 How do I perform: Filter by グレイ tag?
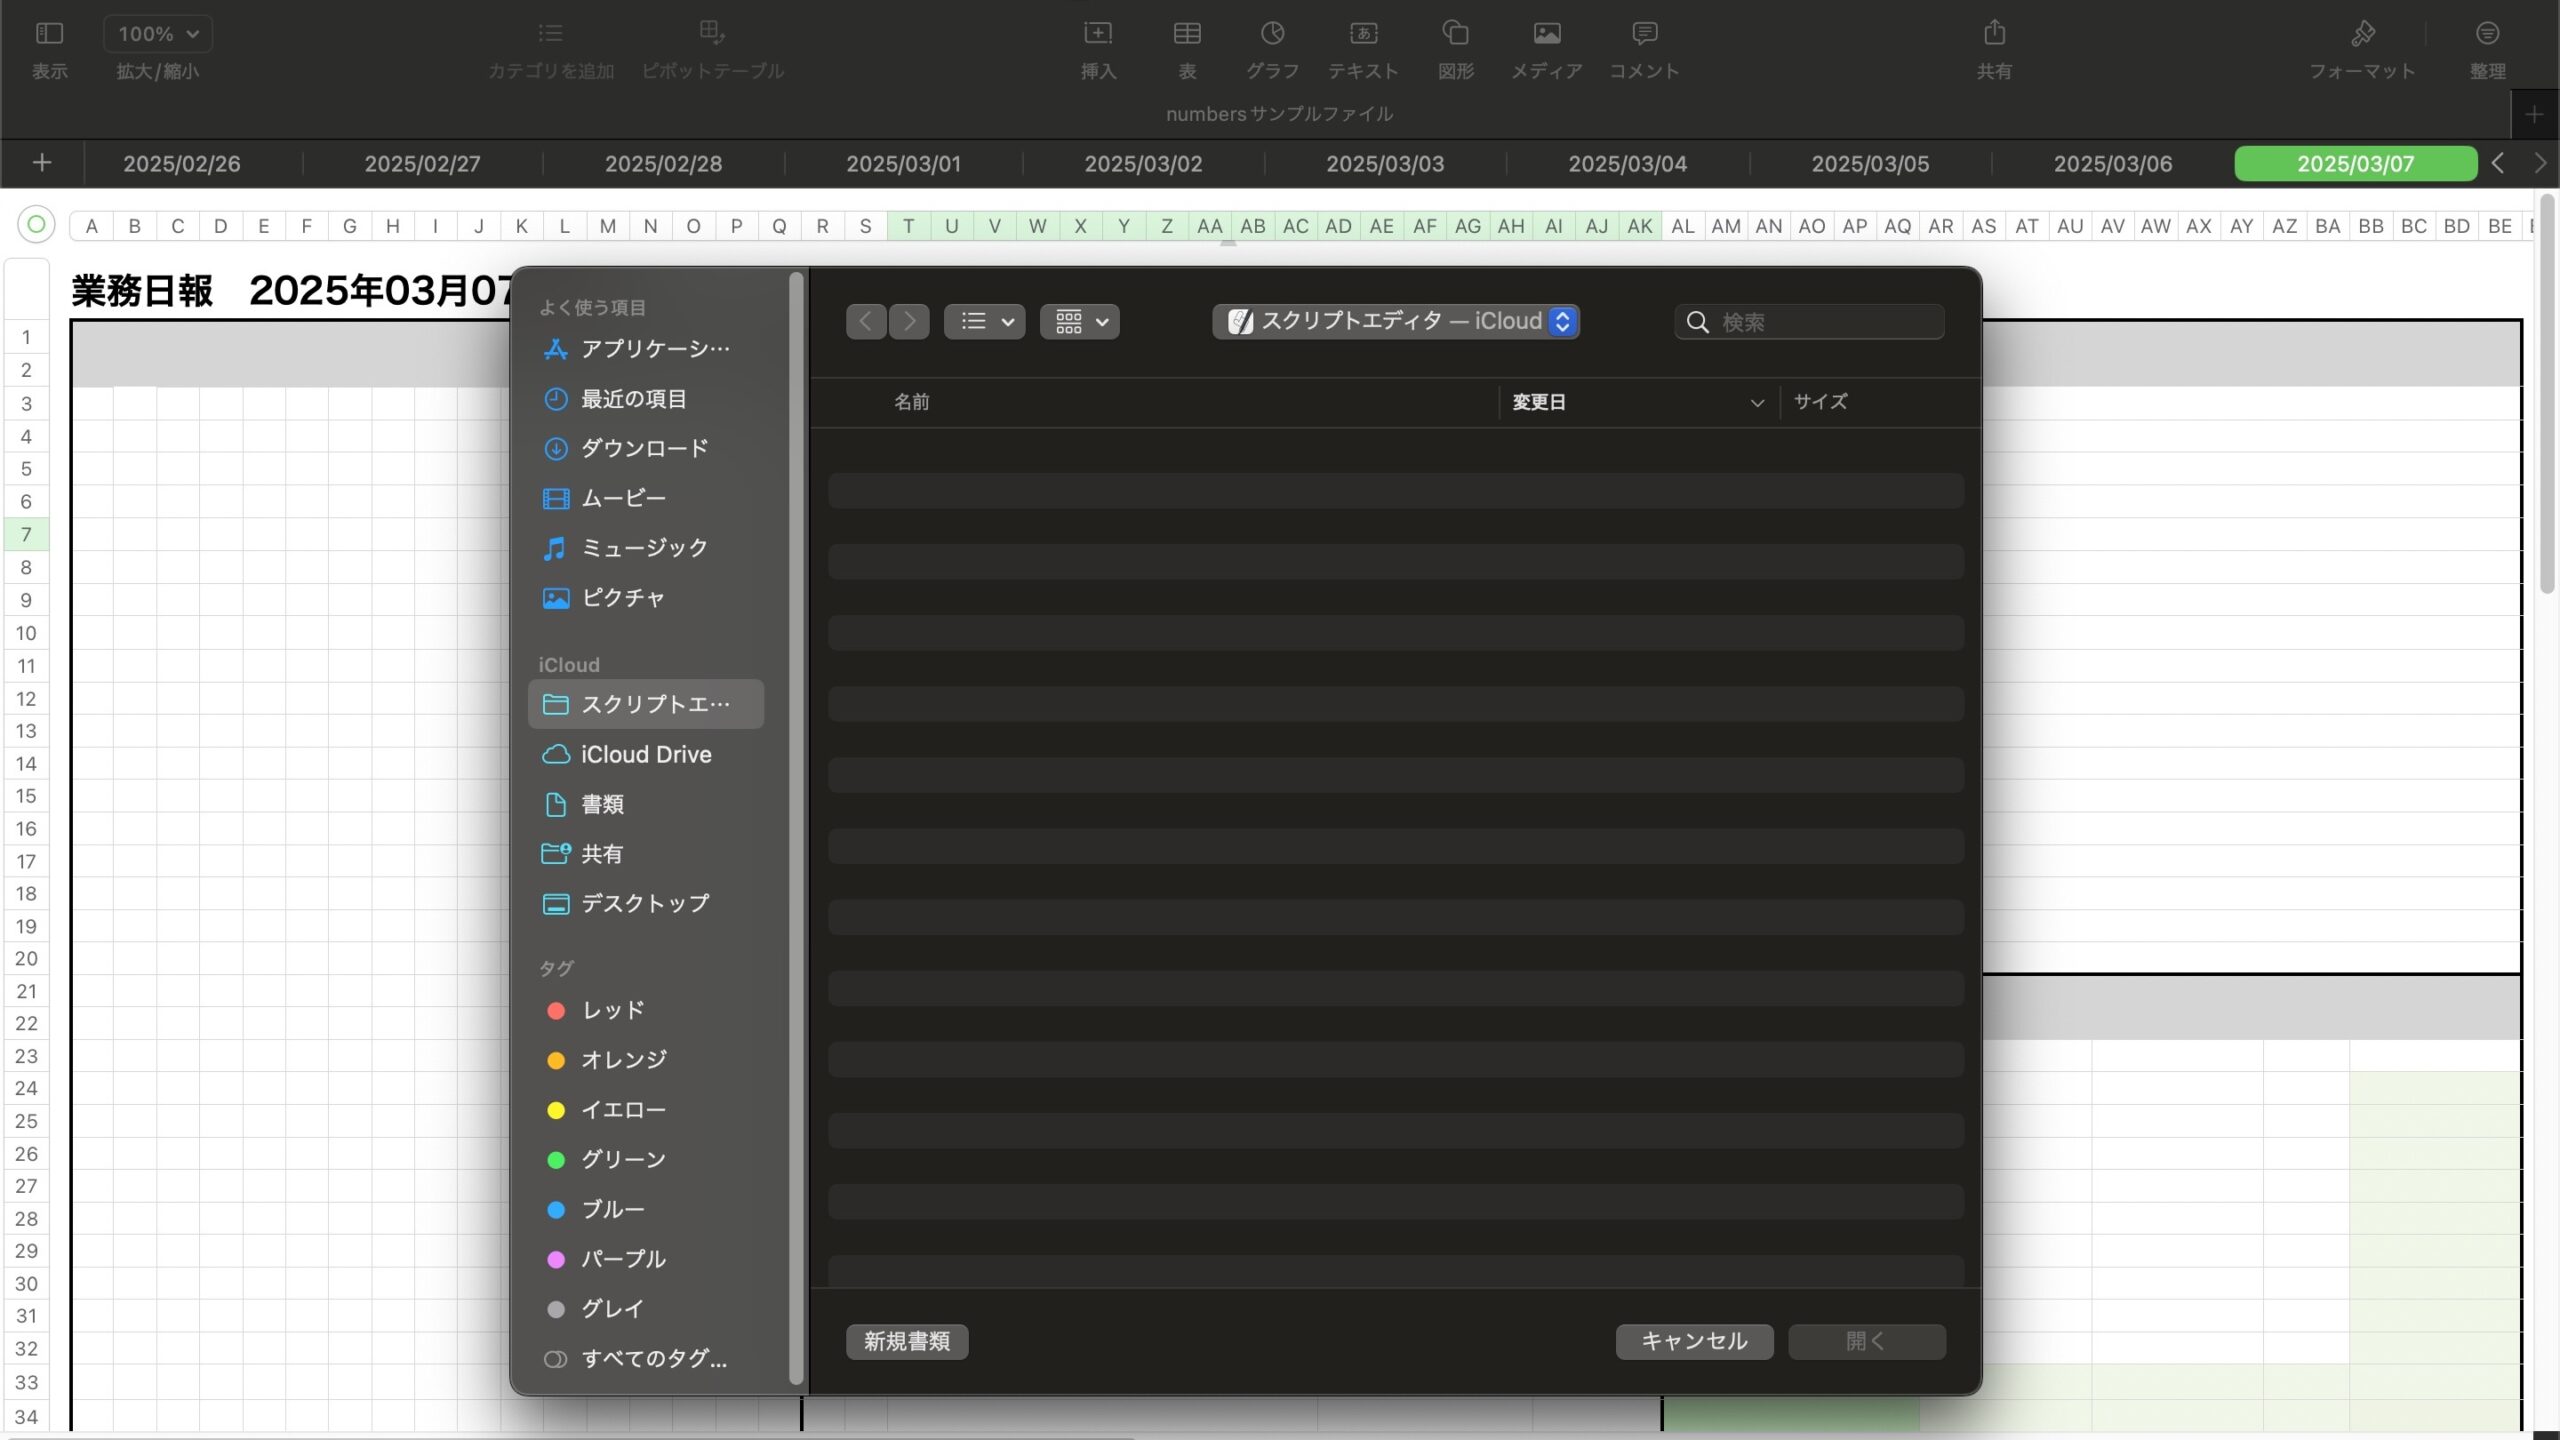coord(646,1309)
